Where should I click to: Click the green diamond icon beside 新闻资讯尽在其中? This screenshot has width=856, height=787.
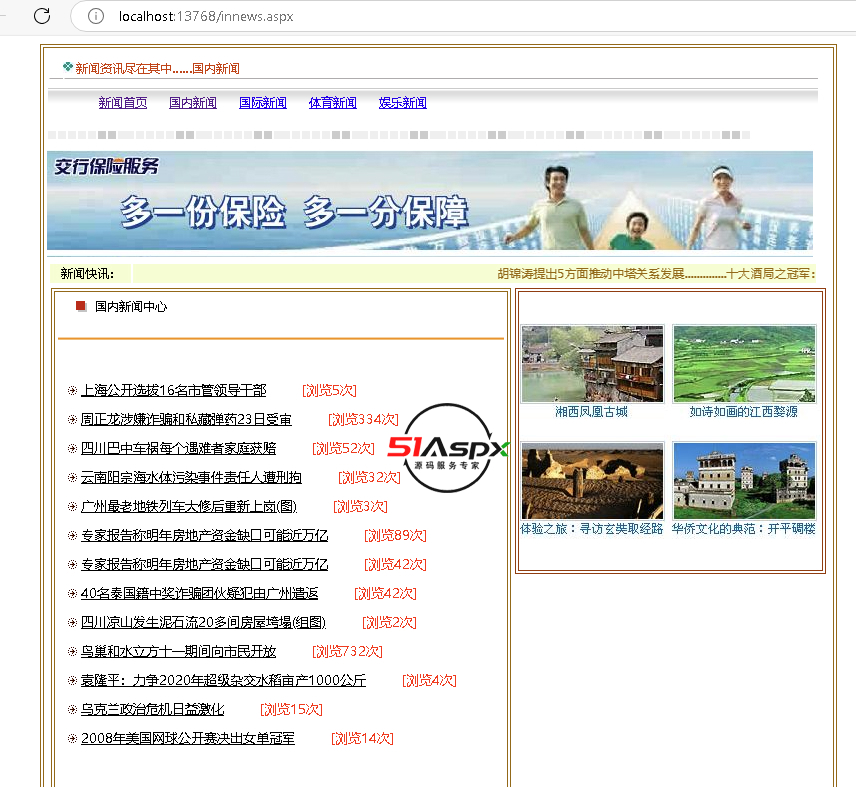pos(68,67)
